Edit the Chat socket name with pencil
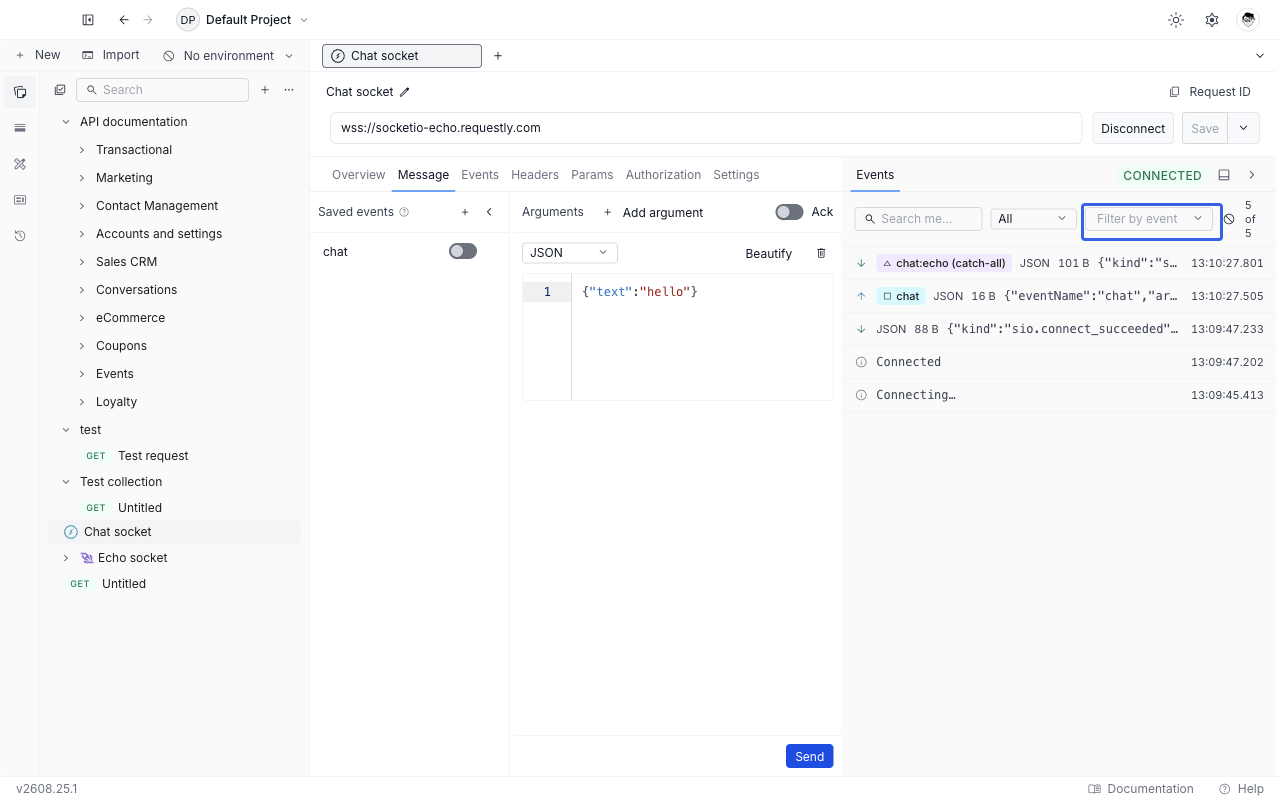The width and height of the screenshot is (1280, 800). click(x=405, y=92)
